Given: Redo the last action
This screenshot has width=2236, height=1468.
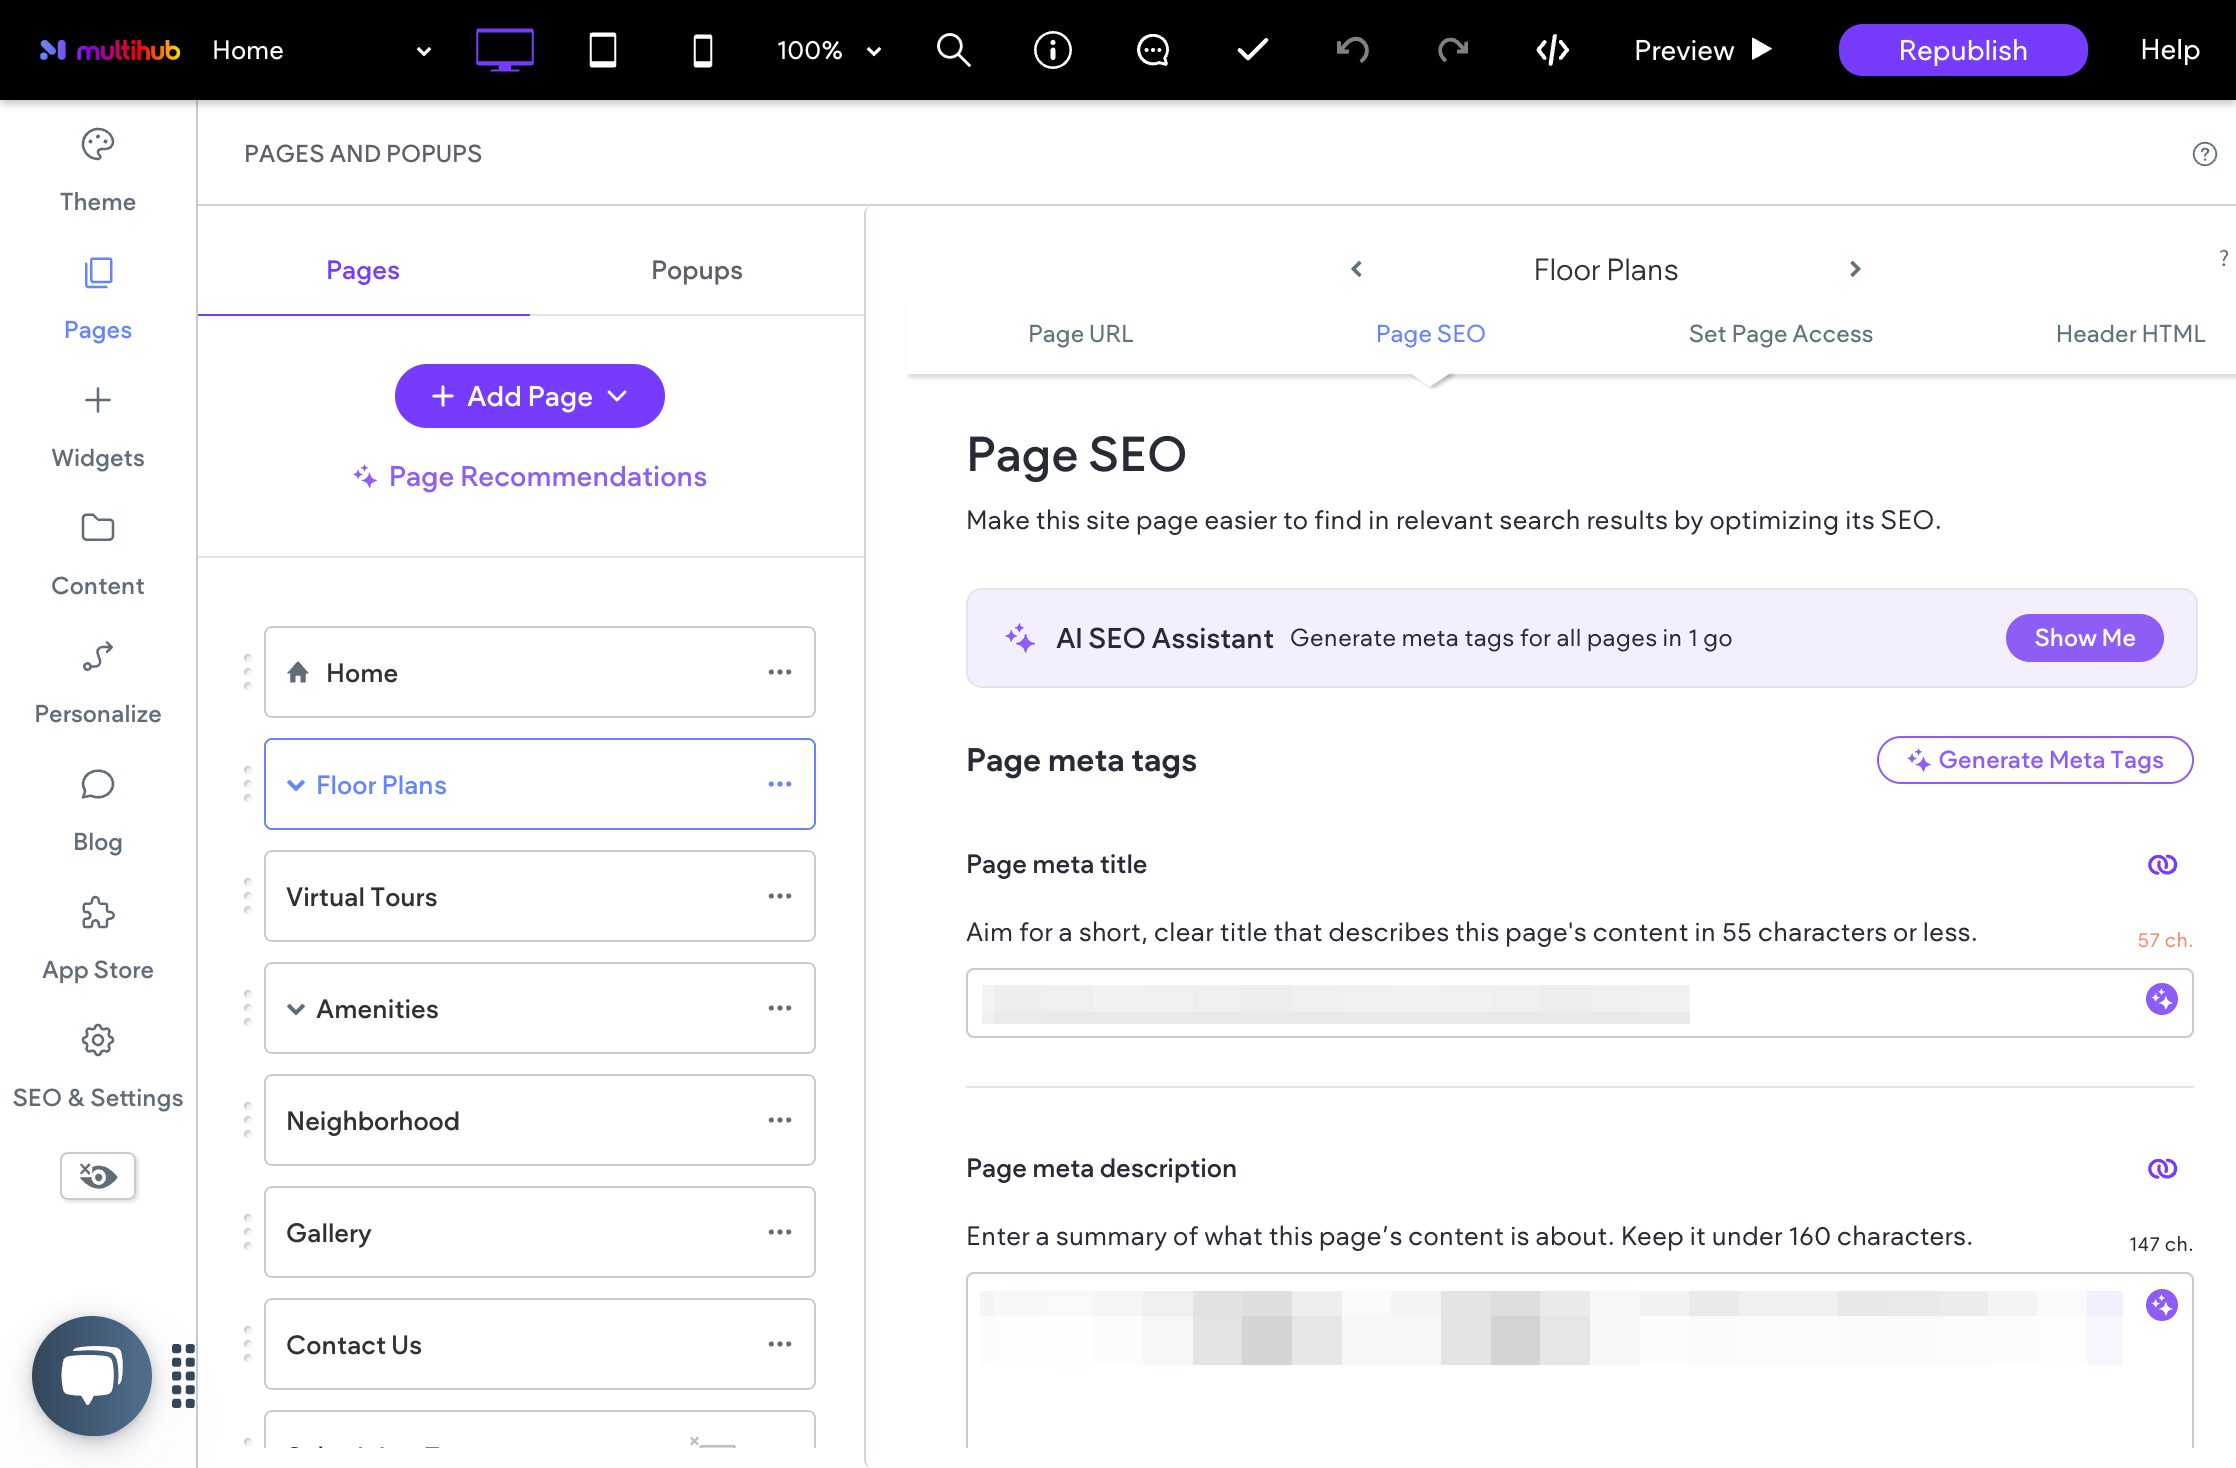Looking at the screenshot, I should coord(1453,50).
